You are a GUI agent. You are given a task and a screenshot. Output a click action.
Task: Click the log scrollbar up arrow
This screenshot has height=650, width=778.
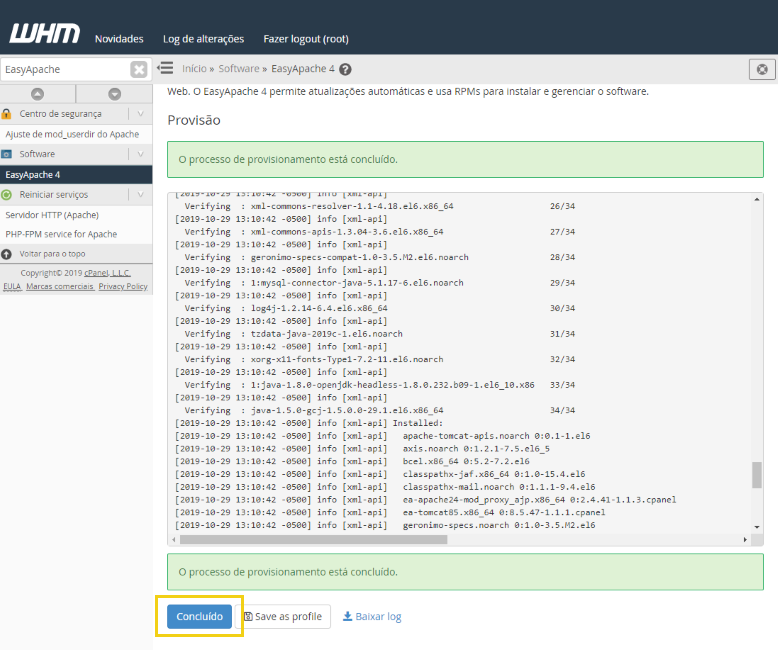point(757,199)
